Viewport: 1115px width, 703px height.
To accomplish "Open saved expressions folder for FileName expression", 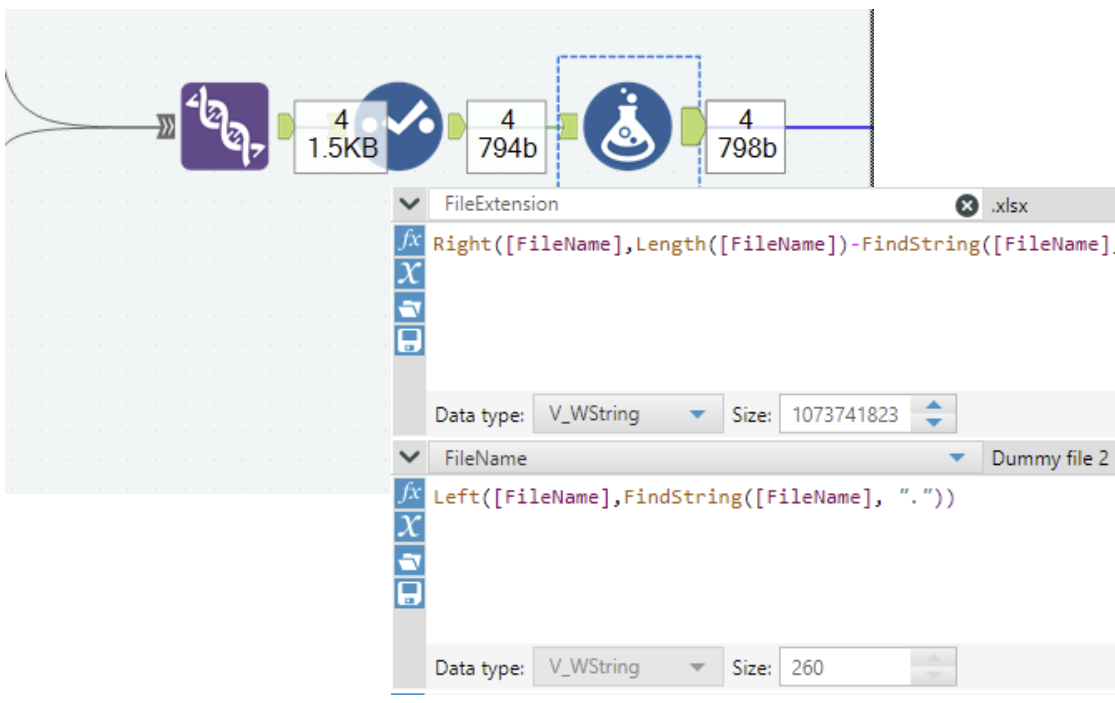I will click(410, 561).
